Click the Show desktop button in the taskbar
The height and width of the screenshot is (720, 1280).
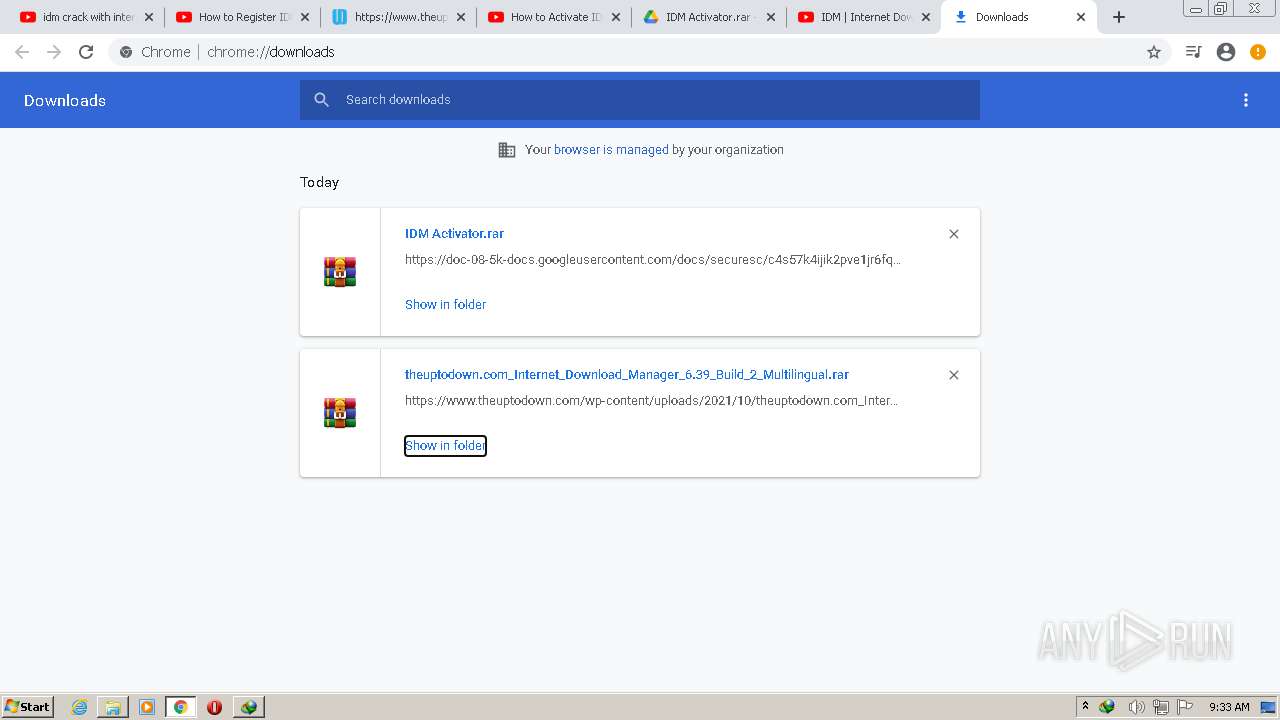point(1270,707)
